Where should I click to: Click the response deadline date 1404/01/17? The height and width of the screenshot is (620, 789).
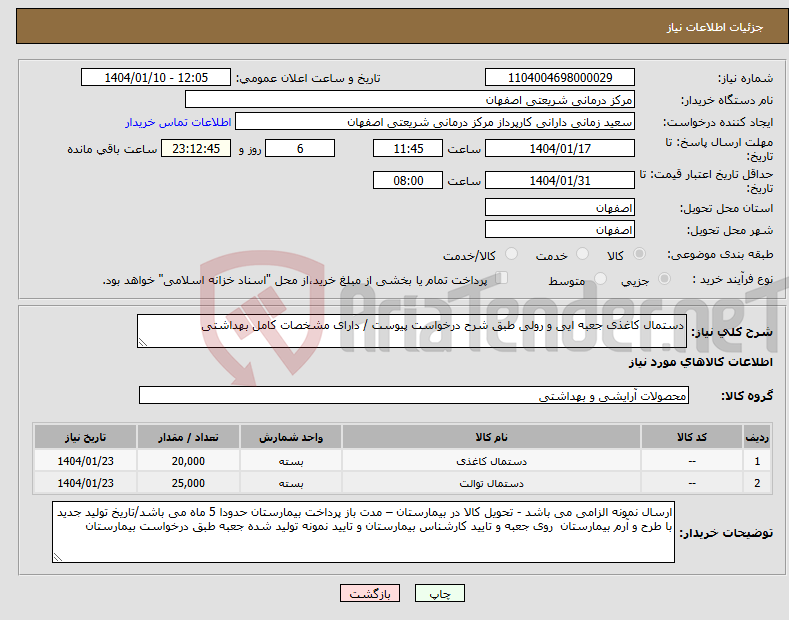tap(560, 148)
